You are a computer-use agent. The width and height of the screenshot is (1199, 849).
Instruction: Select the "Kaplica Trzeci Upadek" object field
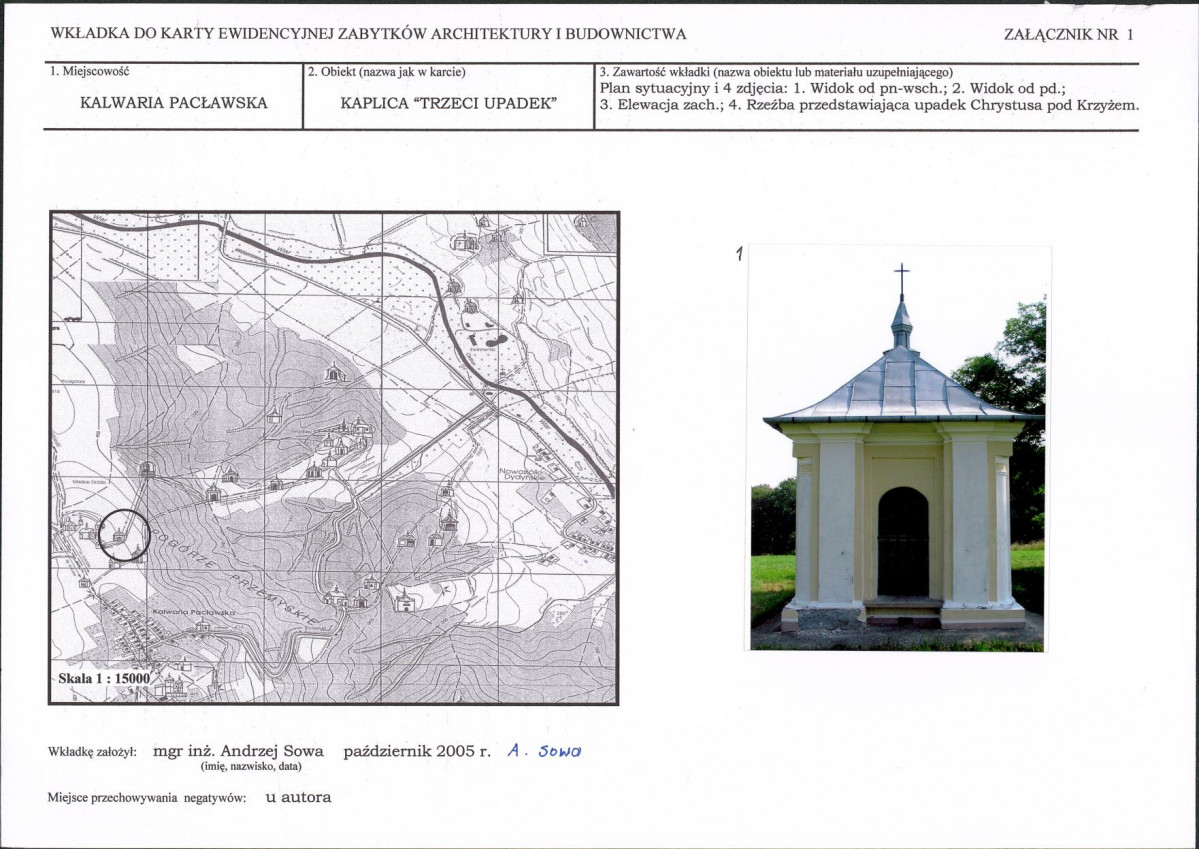[x=448, y=103]
